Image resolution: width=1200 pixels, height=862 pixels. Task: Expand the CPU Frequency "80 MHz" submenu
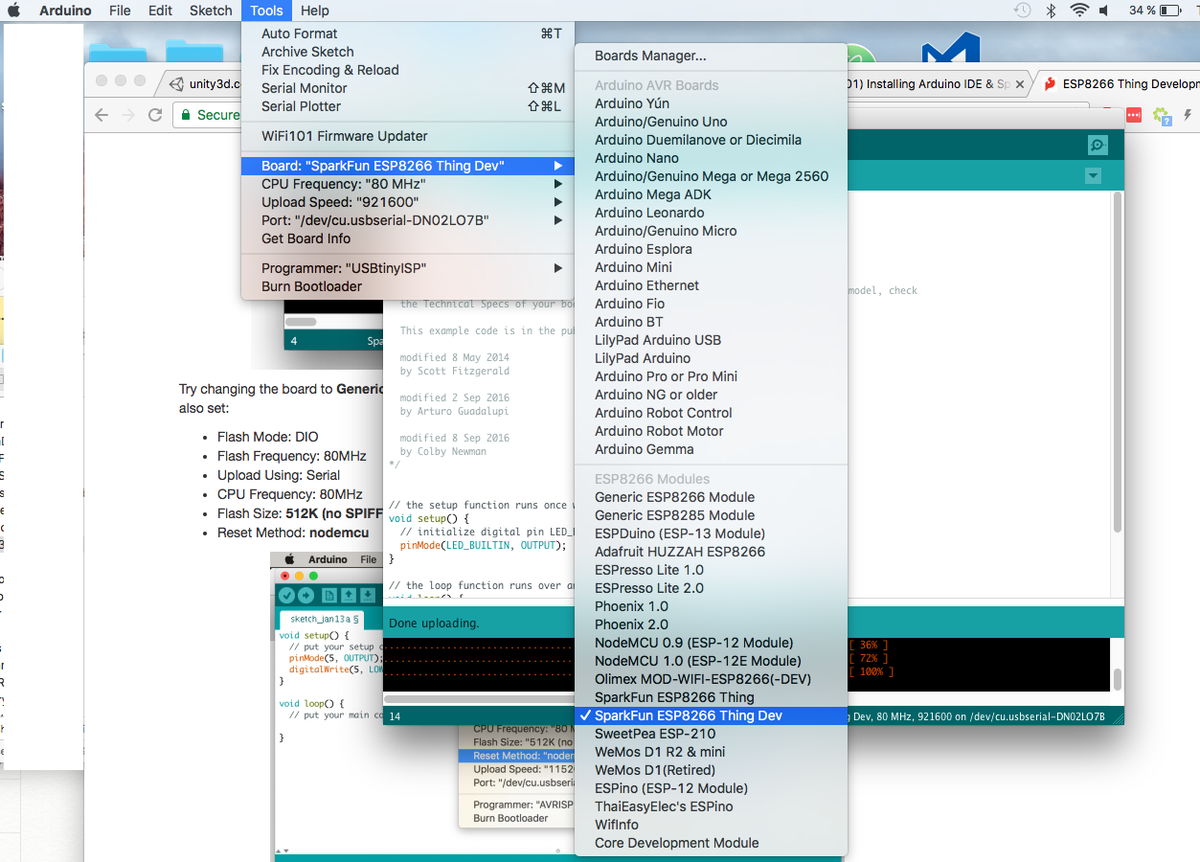pos(408,184)
